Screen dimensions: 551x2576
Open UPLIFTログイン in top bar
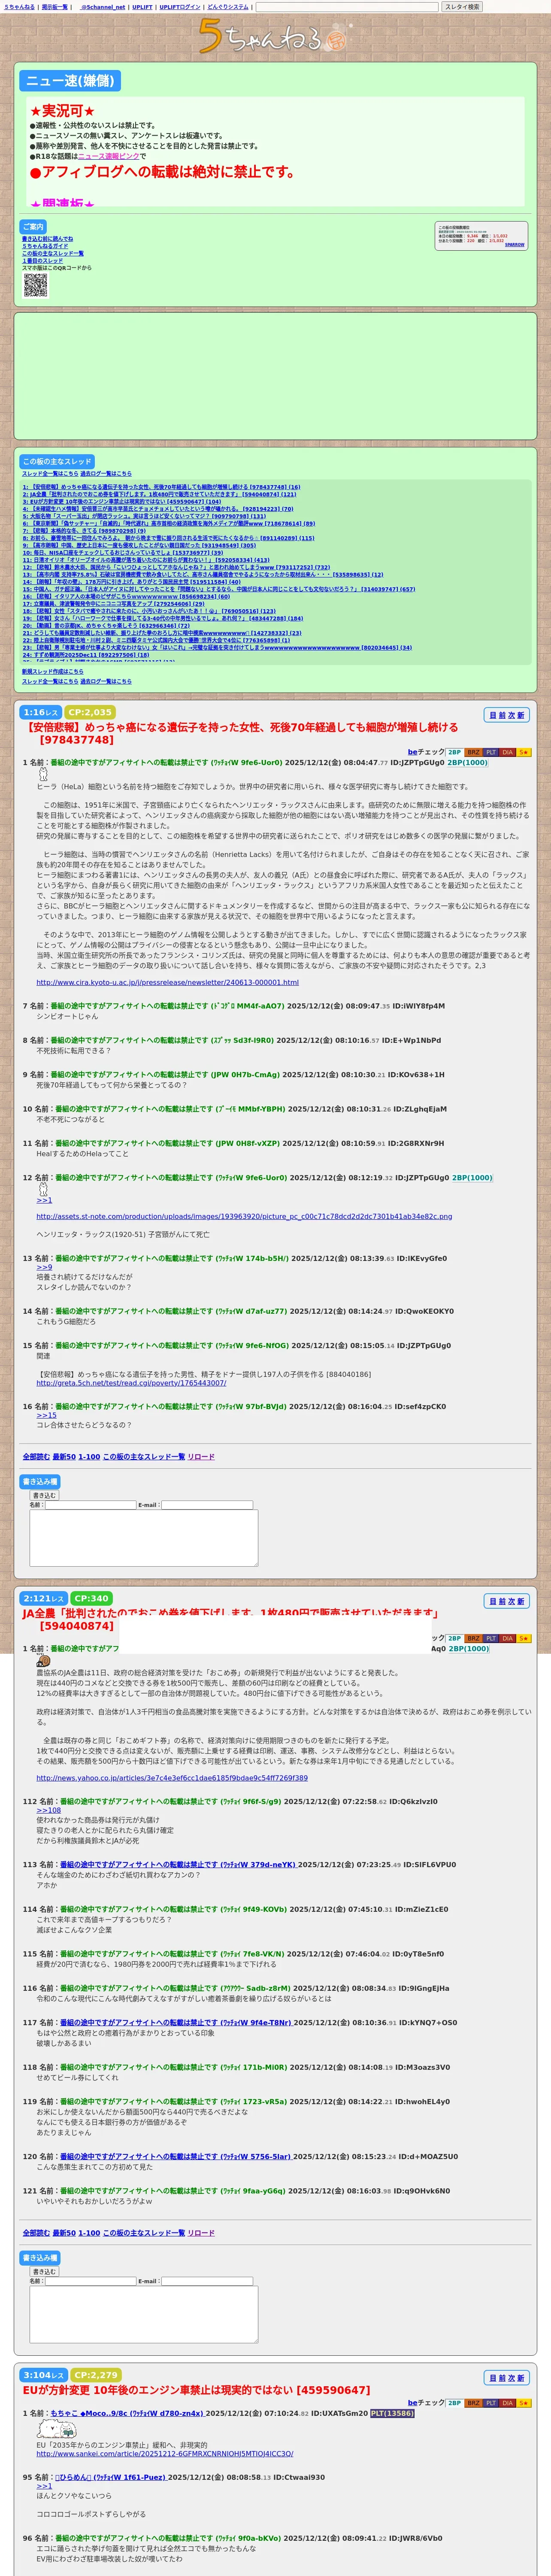pos(180,7)
